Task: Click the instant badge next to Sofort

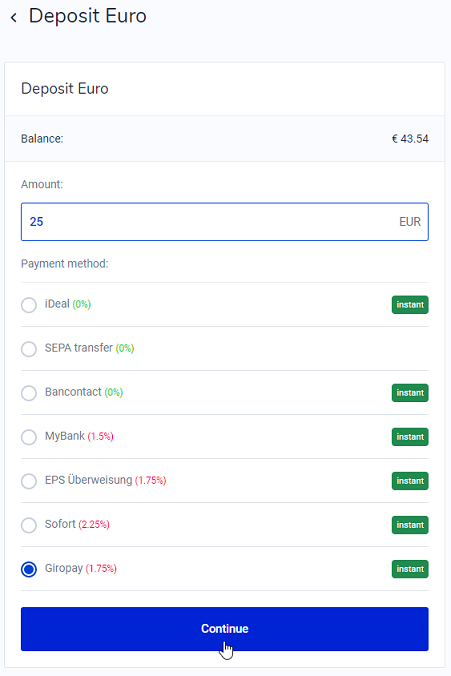Action: pos(410,525)
